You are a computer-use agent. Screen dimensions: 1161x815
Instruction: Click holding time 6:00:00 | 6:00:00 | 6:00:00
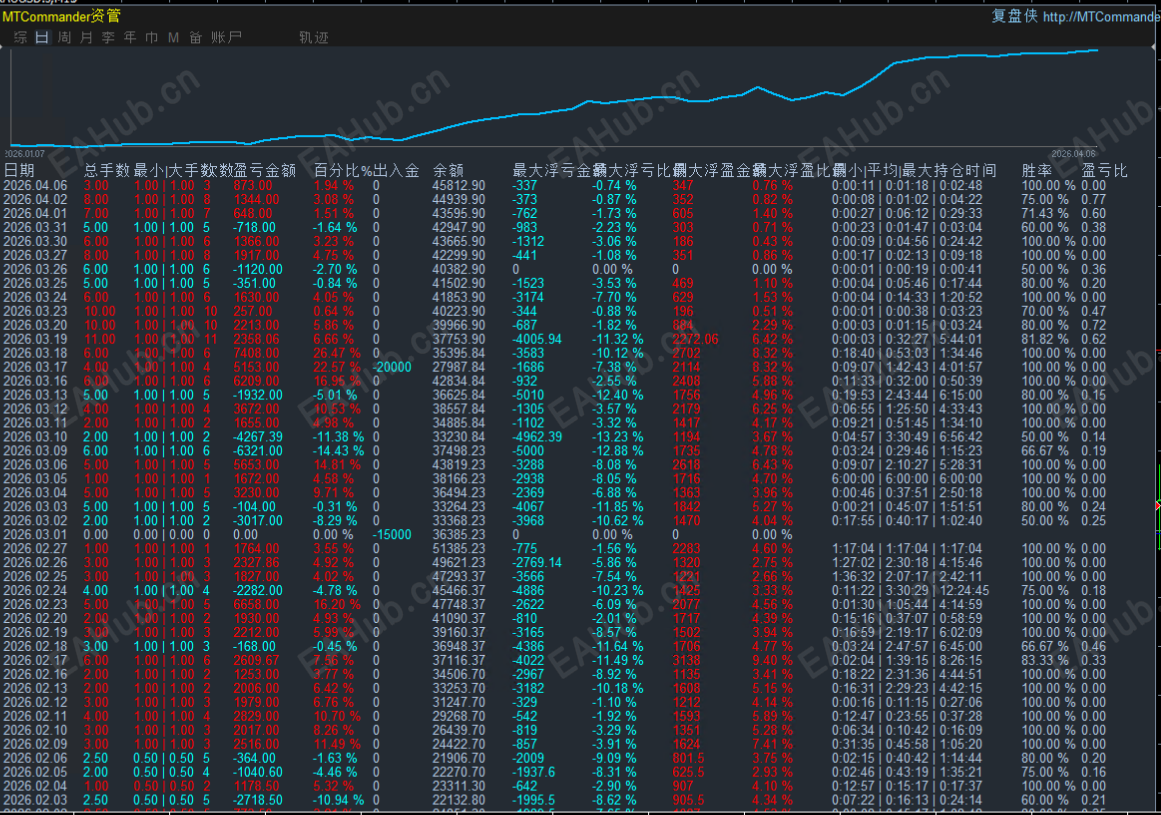click(907, 479)
